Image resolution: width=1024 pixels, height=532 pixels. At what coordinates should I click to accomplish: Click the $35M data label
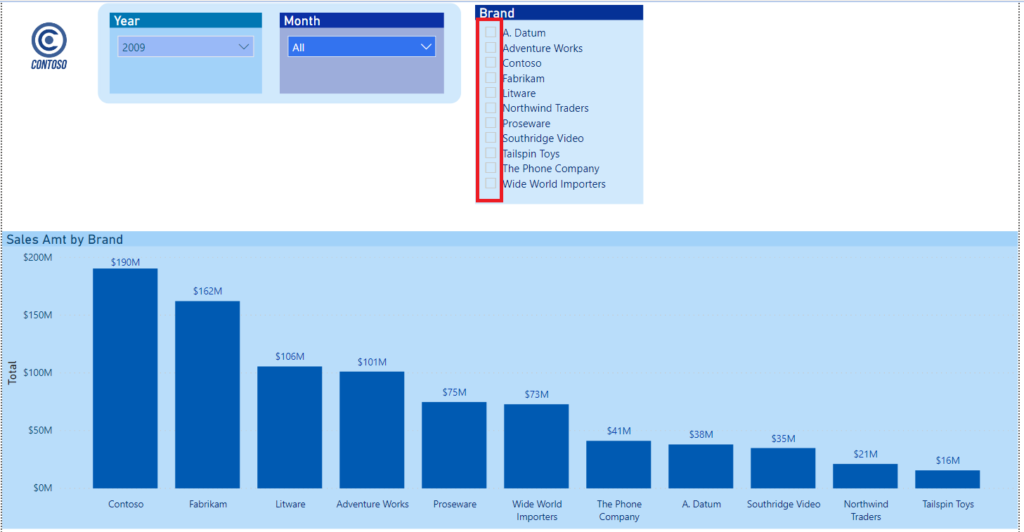[784, 439]
